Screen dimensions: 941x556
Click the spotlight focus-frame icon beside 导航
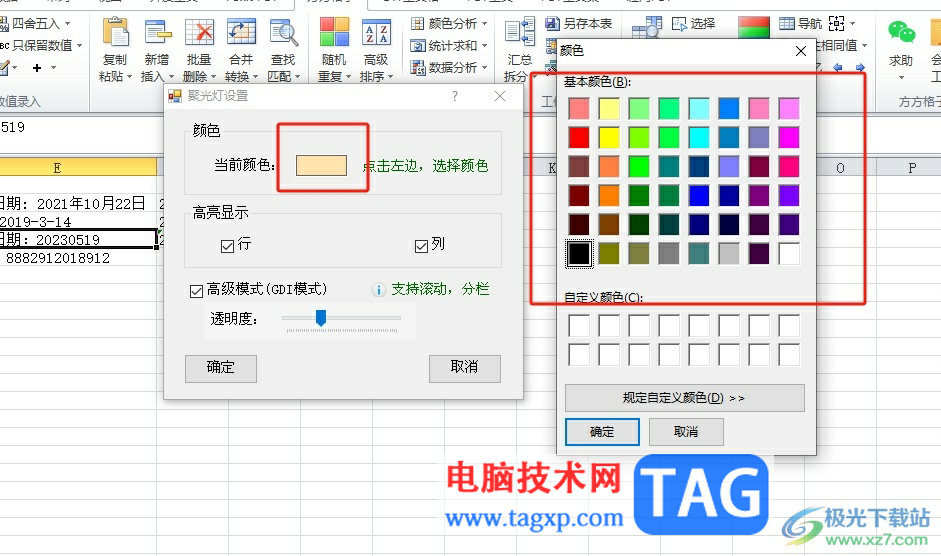(x=837, y=23)
